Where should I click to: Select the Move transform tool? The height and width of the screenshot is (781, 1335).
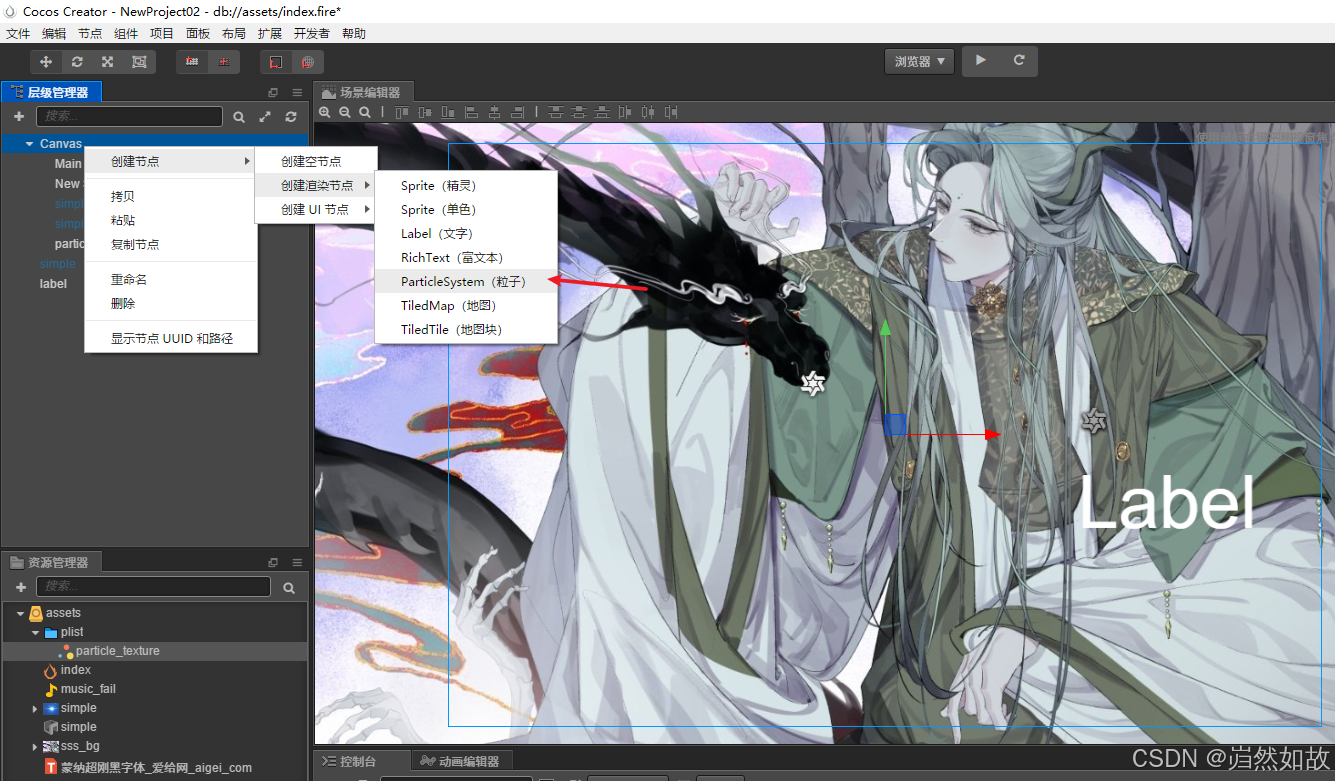(46, 62)
